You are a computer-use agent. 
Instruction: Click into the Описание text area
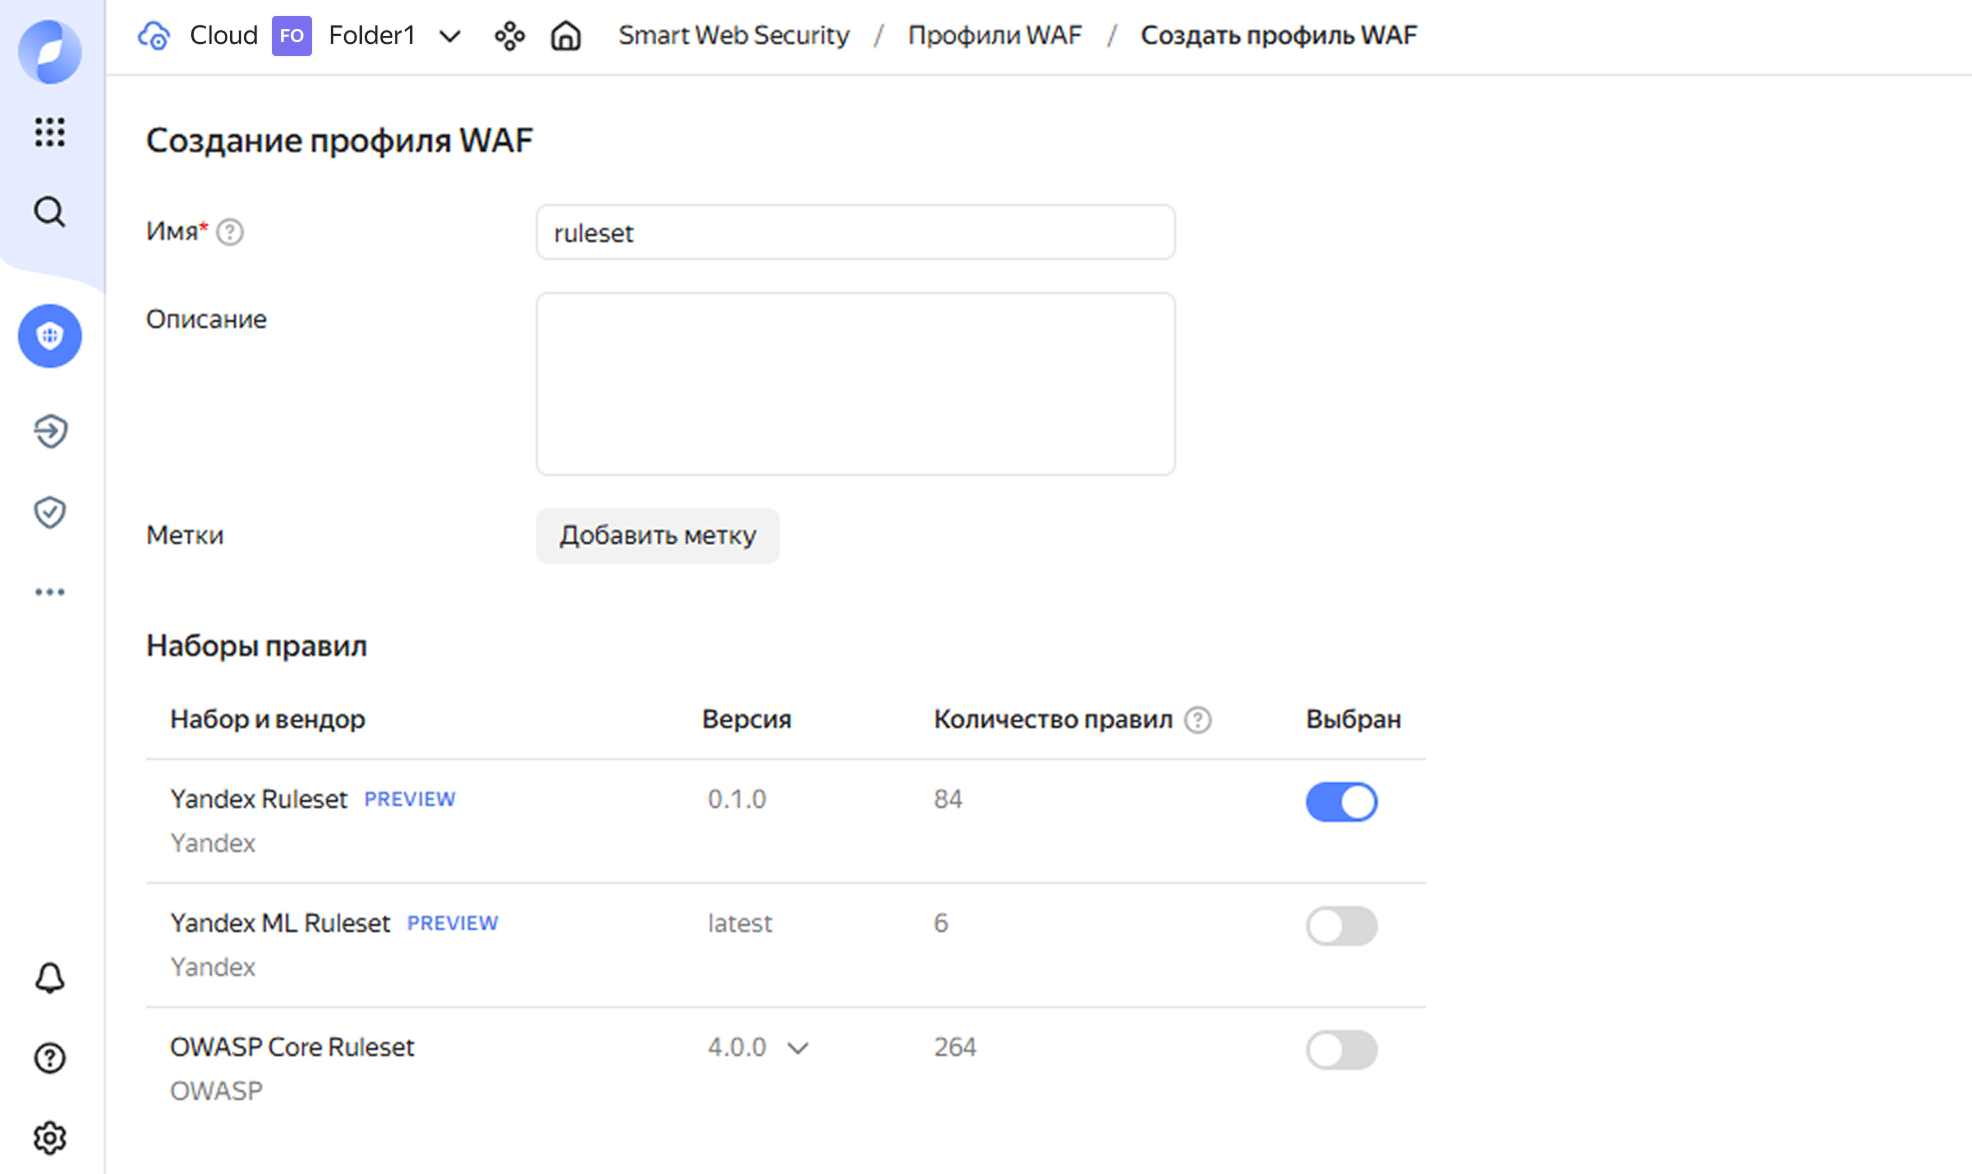855,384
